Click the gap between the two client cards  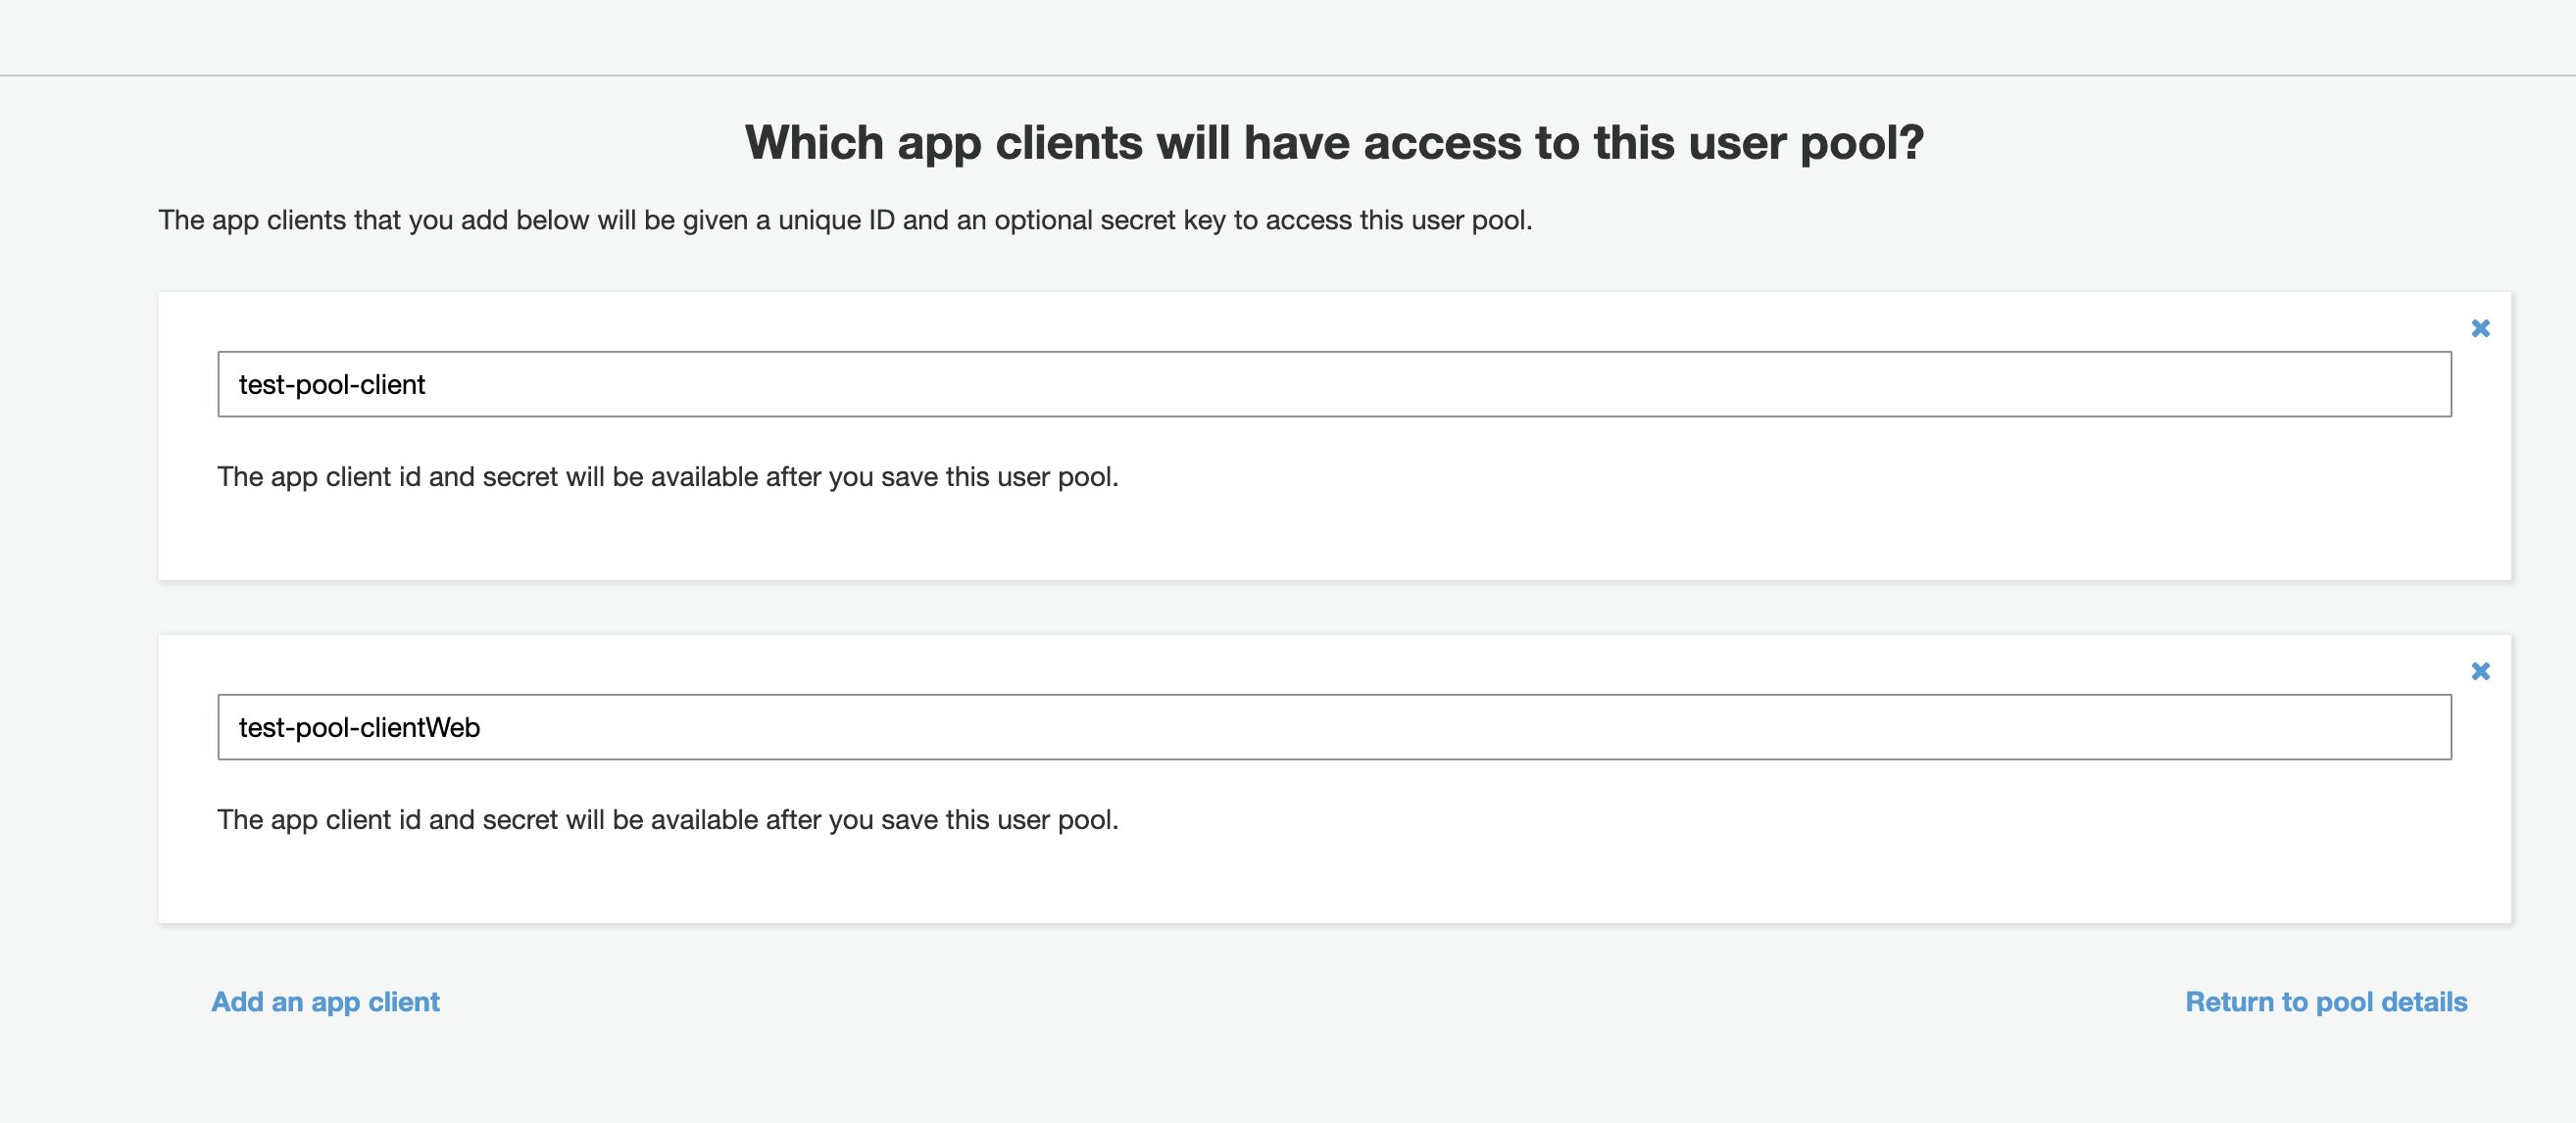(1334, 607)
